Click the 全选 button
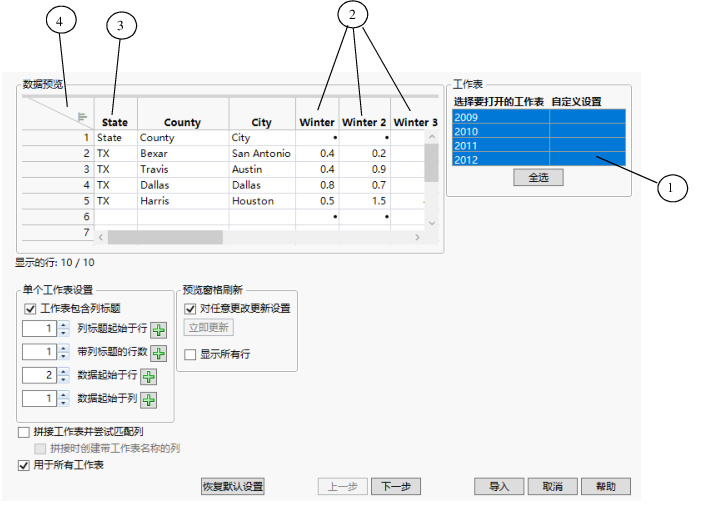This screenshot has height=506, width=710. [538, 178]
